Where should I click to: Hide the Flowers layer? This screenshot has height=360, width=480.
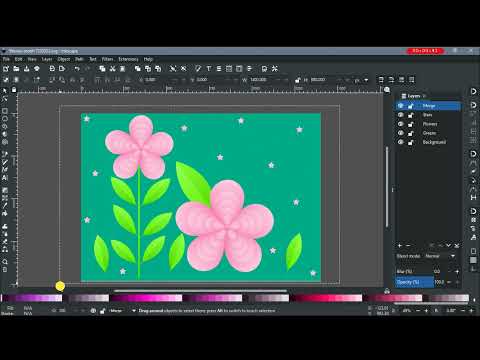[x=401, y=124]
